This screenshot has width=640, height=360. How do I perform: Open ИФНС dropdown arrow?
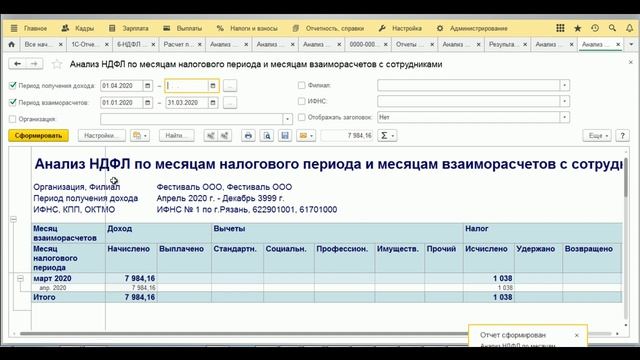[x=564, y=101]
